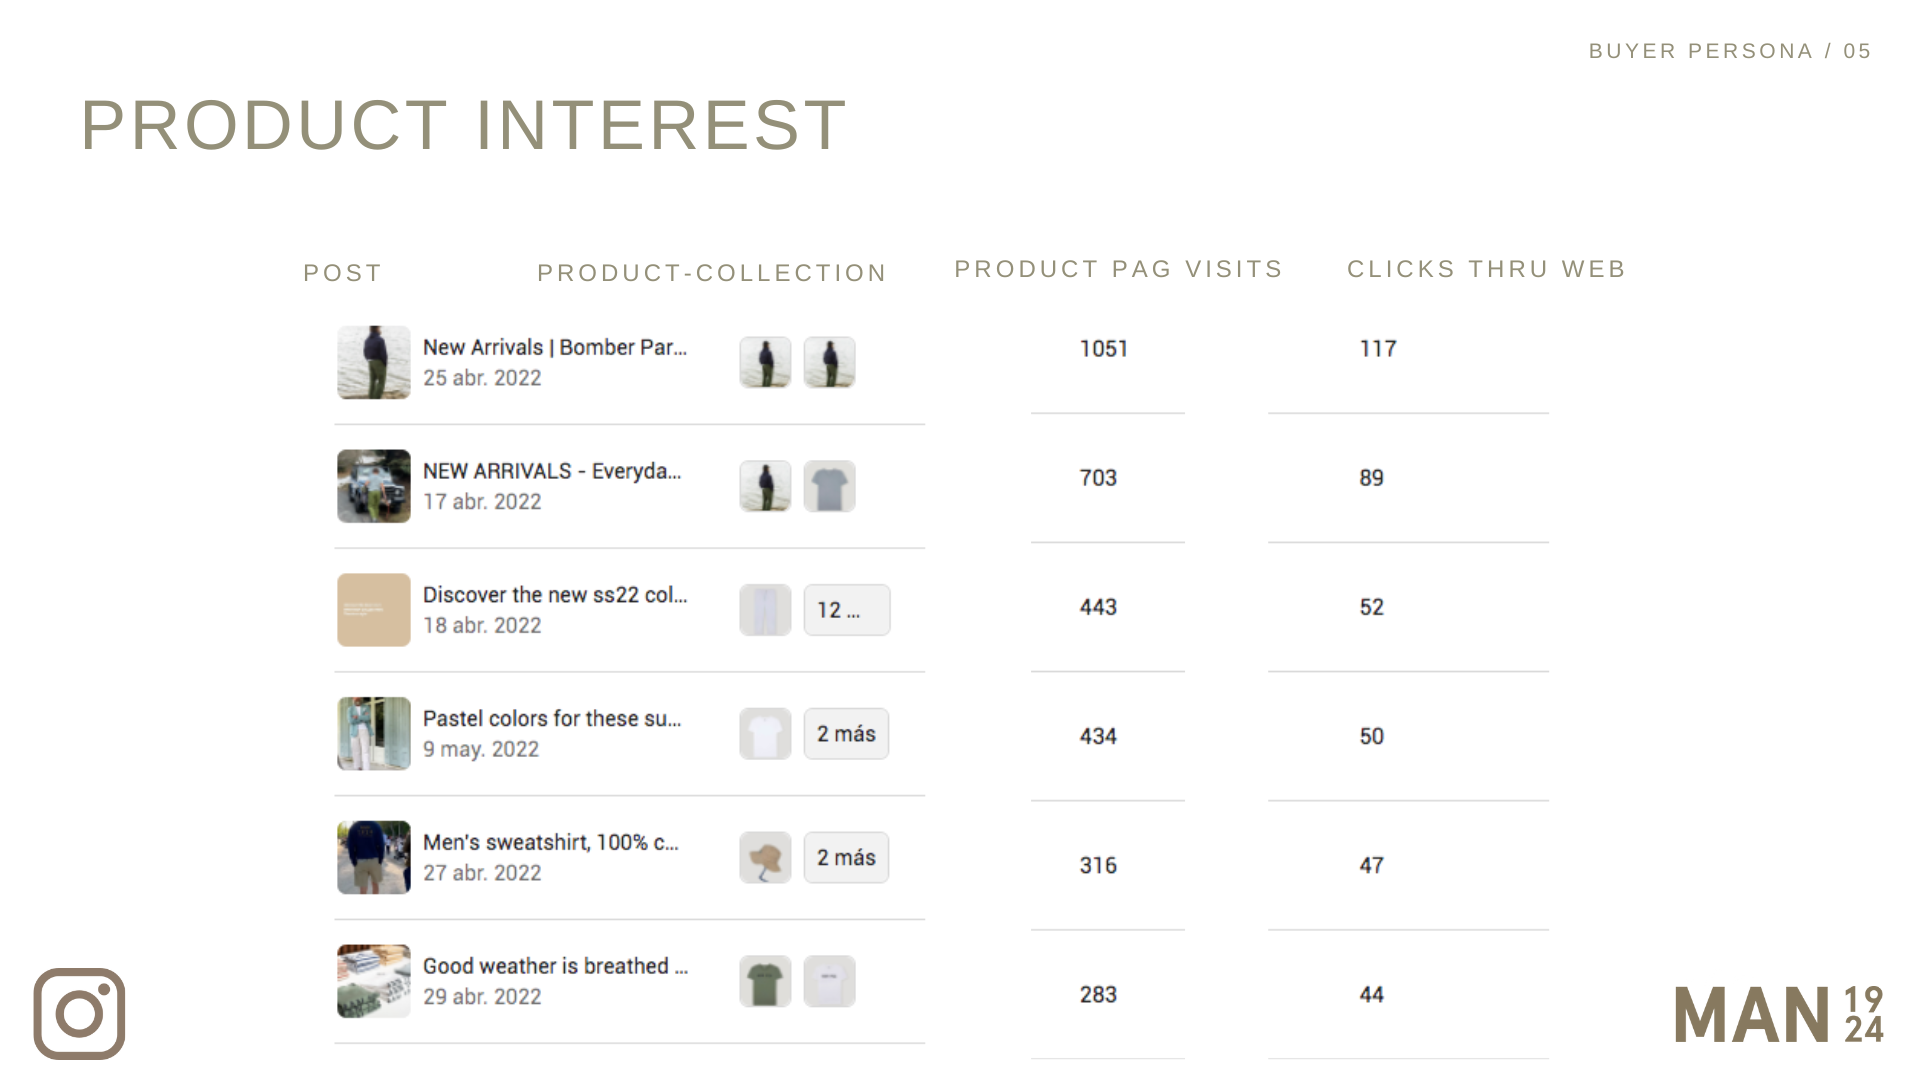Click the Instagram logo icon
This screenshot has width=1920, height=1080.
(79, 1013)
